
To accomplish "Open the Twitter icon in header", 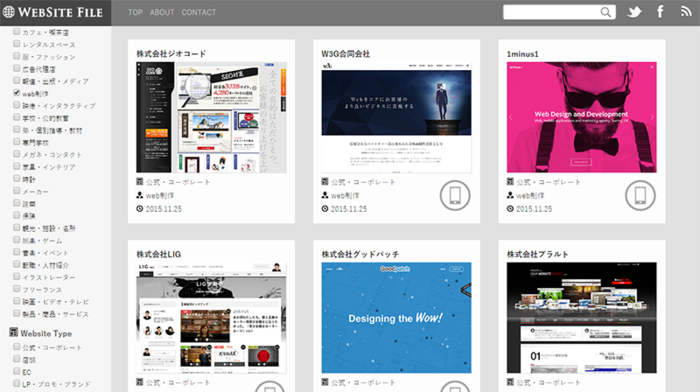I will click(x=634, y=12).
